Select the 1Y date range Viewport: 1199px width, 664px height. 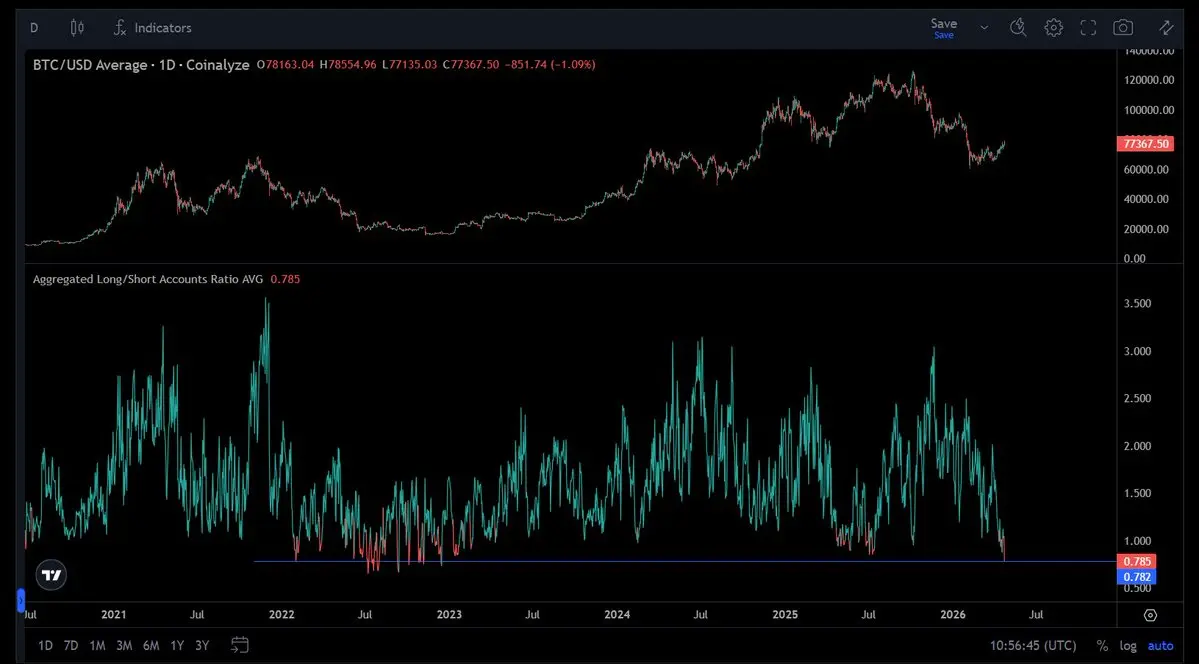pos(177,646)
